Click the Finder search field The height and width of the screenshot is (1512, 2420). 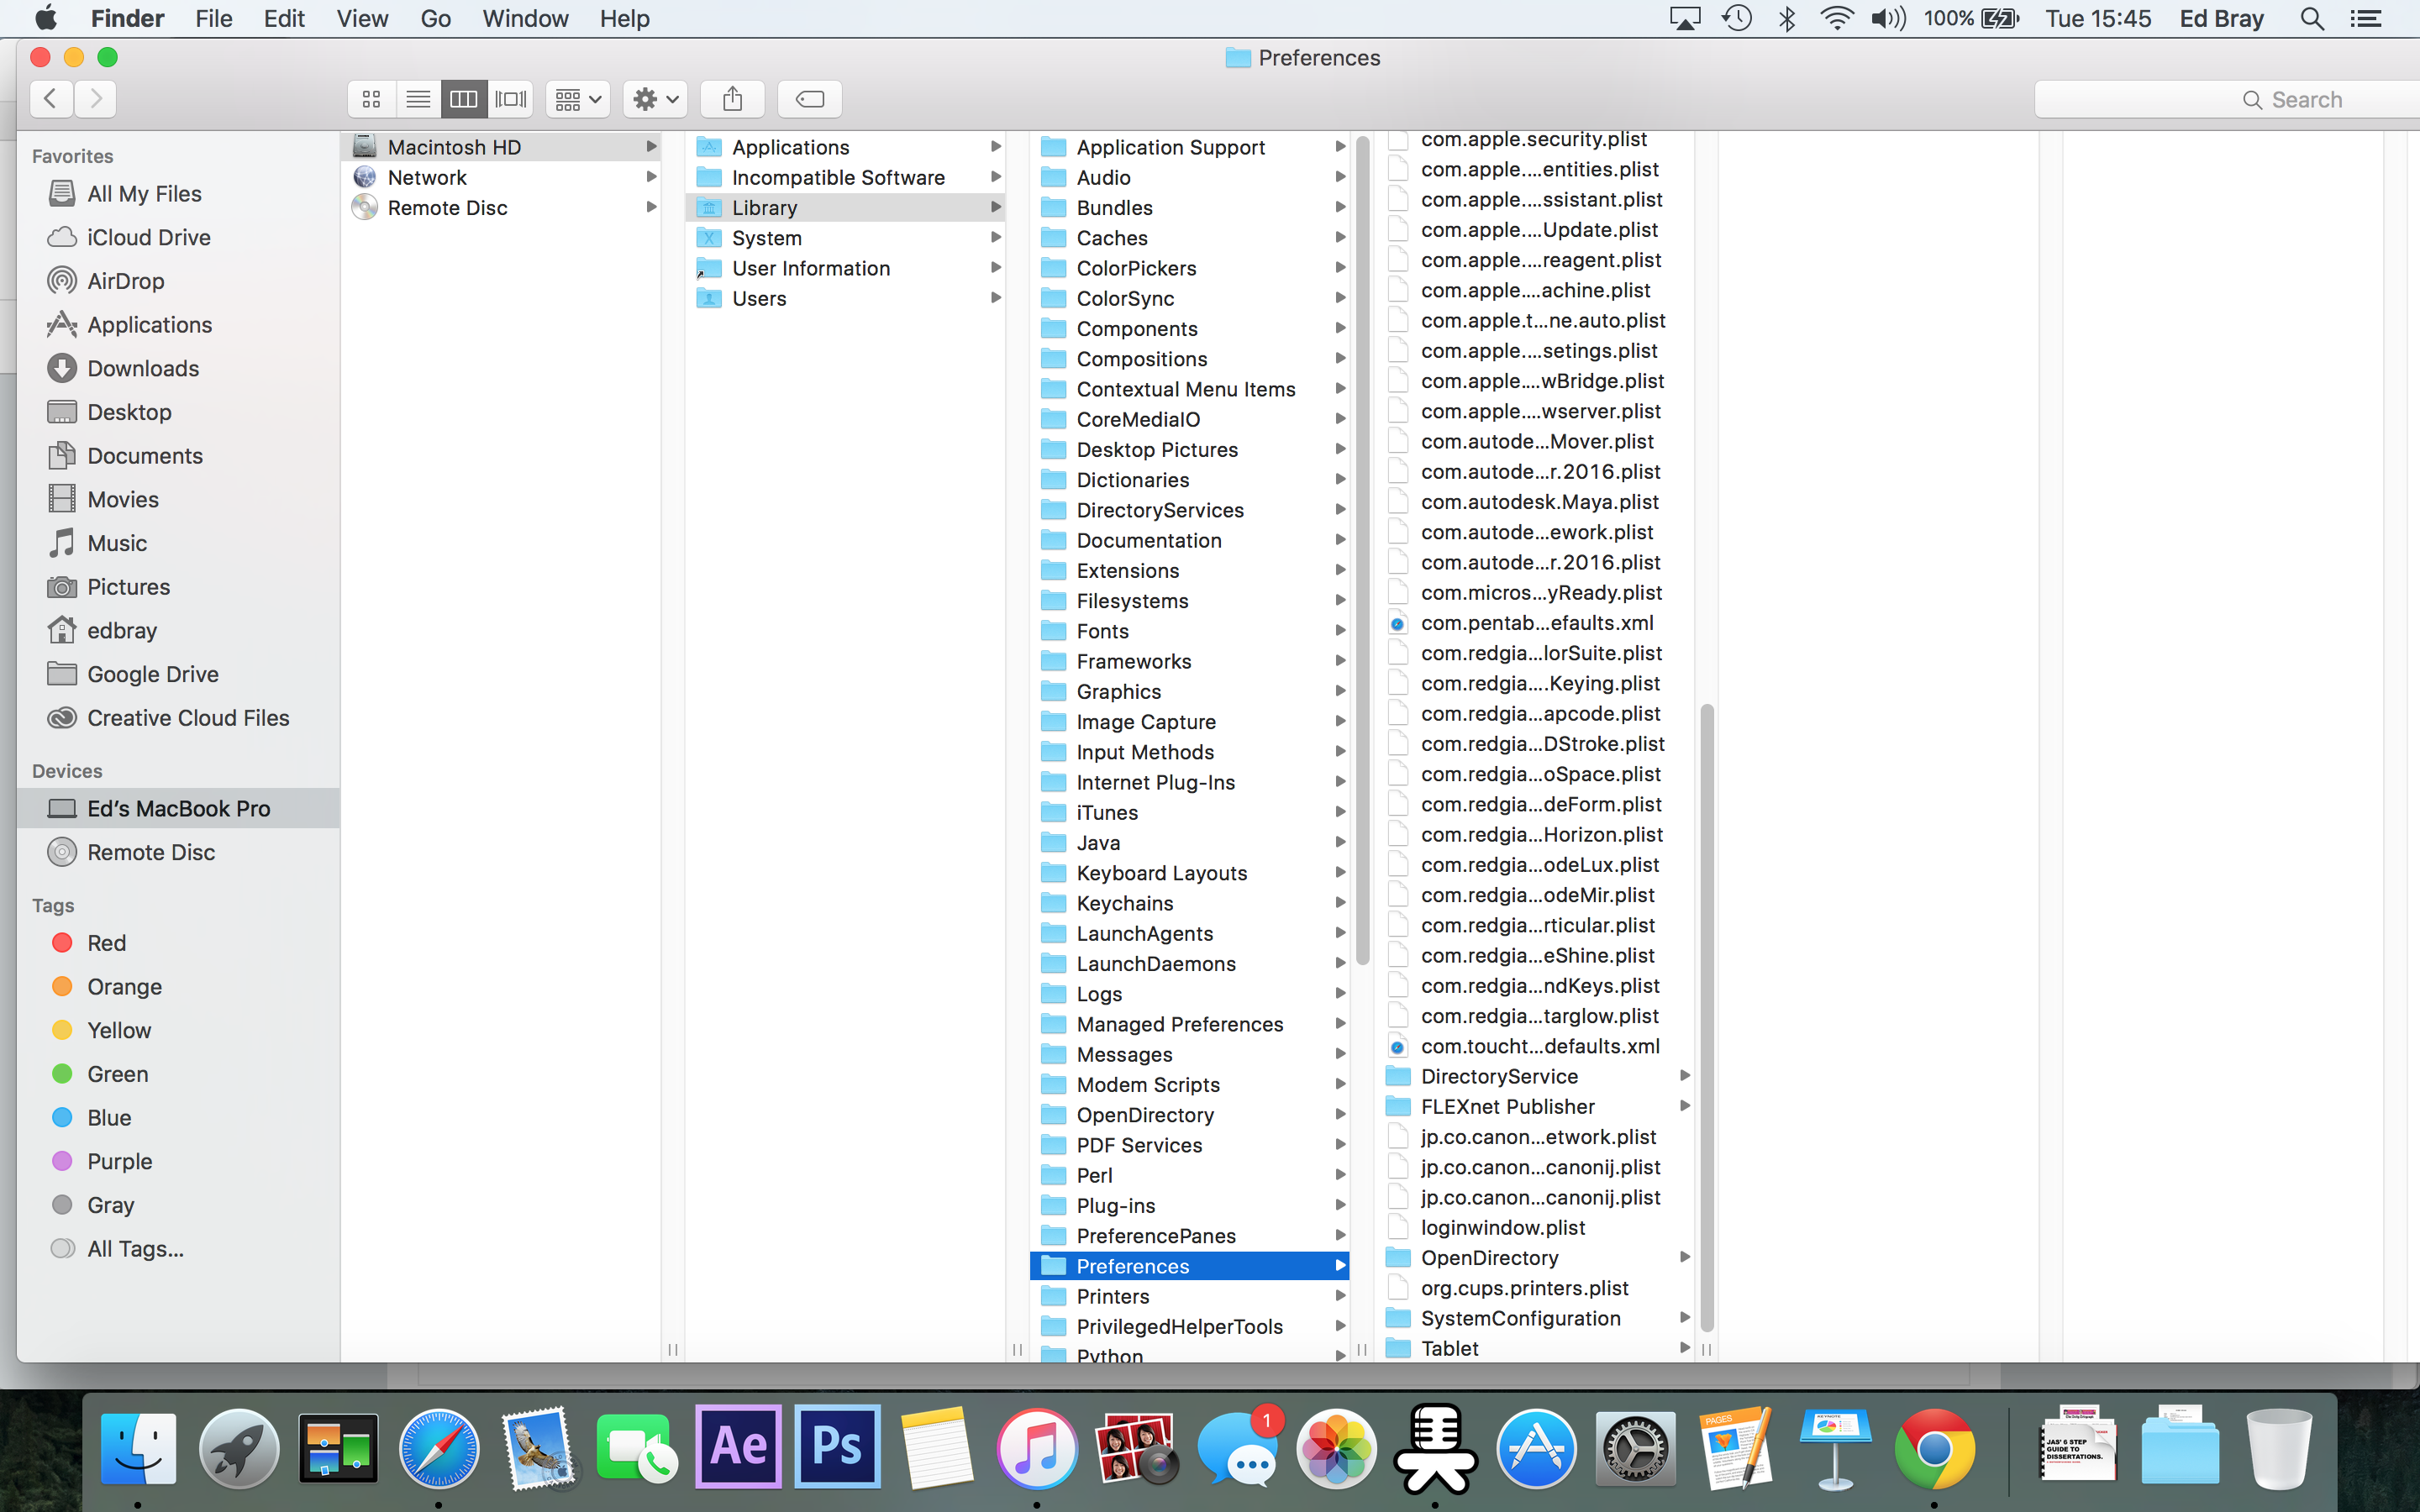point(2227,100)
